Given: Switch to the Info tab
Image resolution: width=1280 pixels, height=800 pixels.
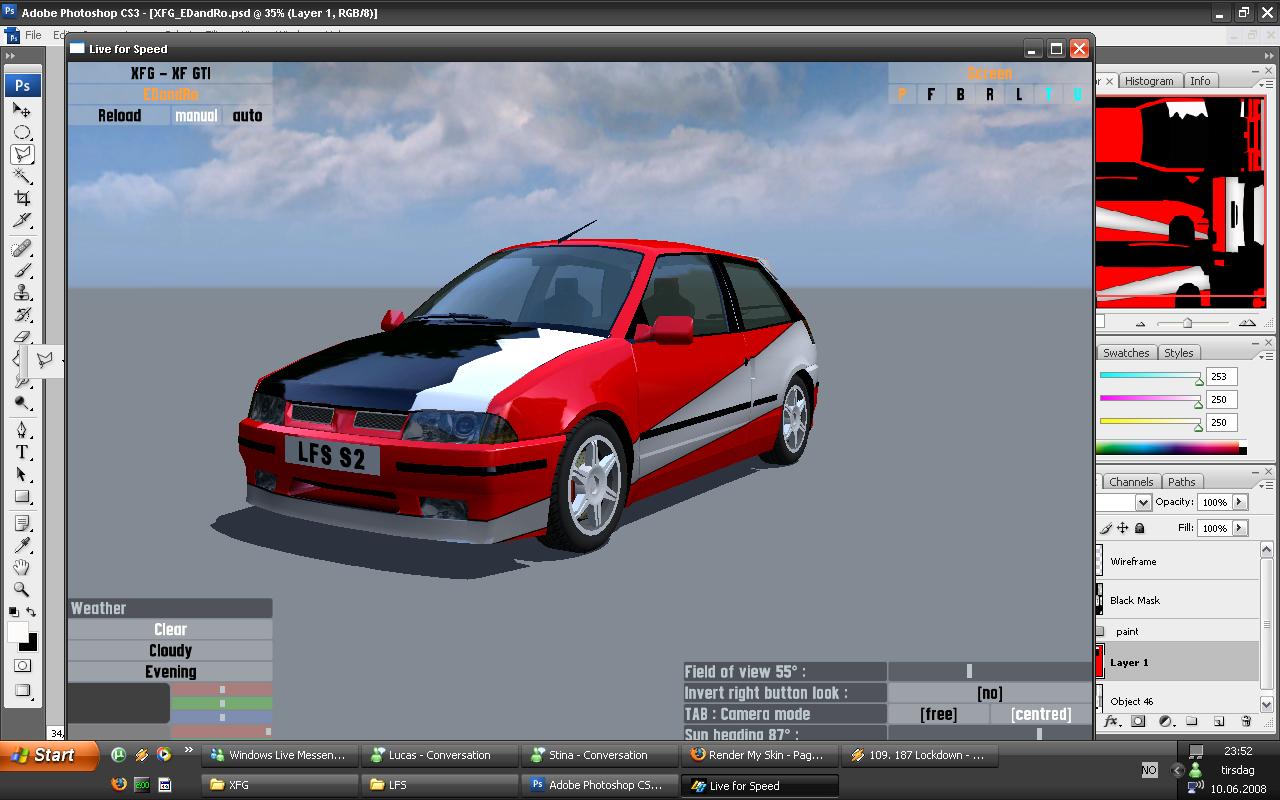Looking at the screenshot, I should tap(1200, 81).
